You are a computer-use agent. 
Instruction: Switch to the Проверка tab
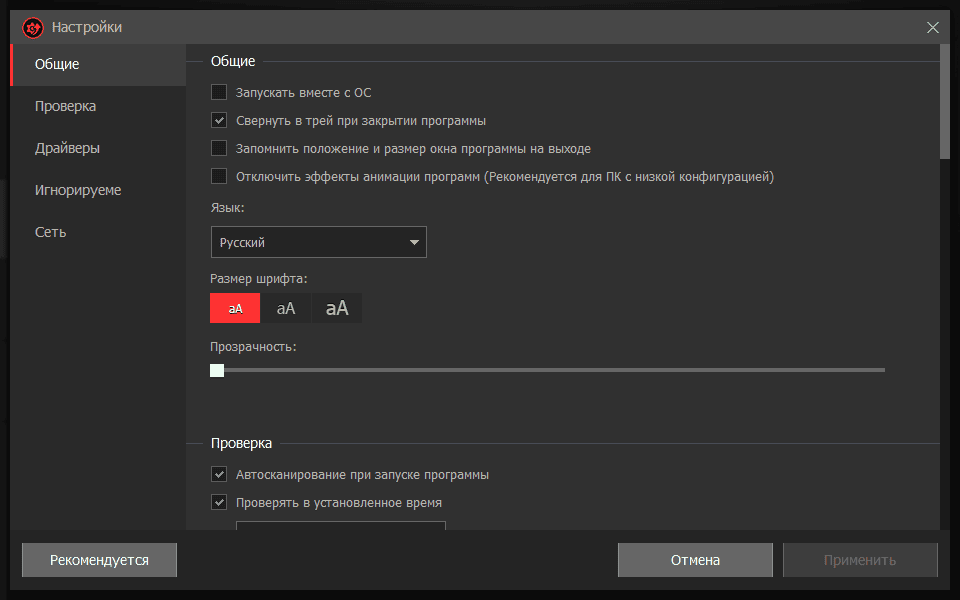click(x=65, y=107)
